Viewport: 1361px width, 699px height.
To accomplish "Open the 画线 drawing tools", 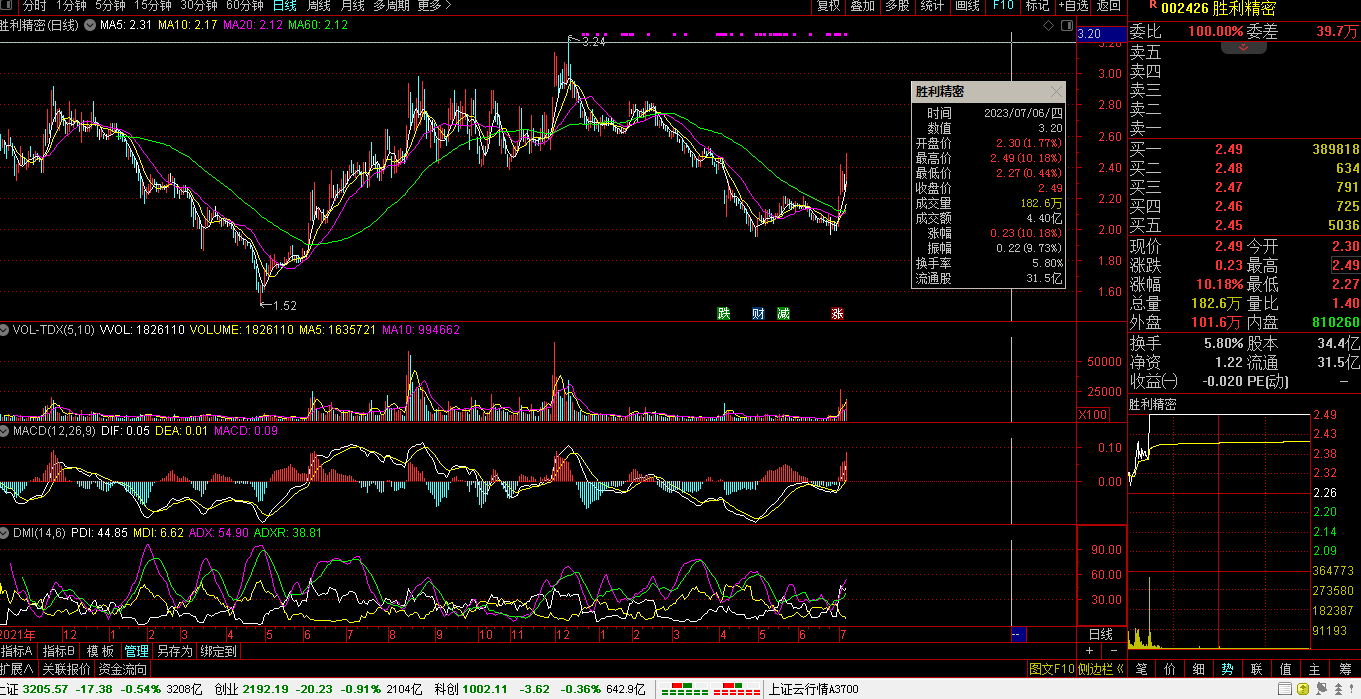I will pos(967,6).
